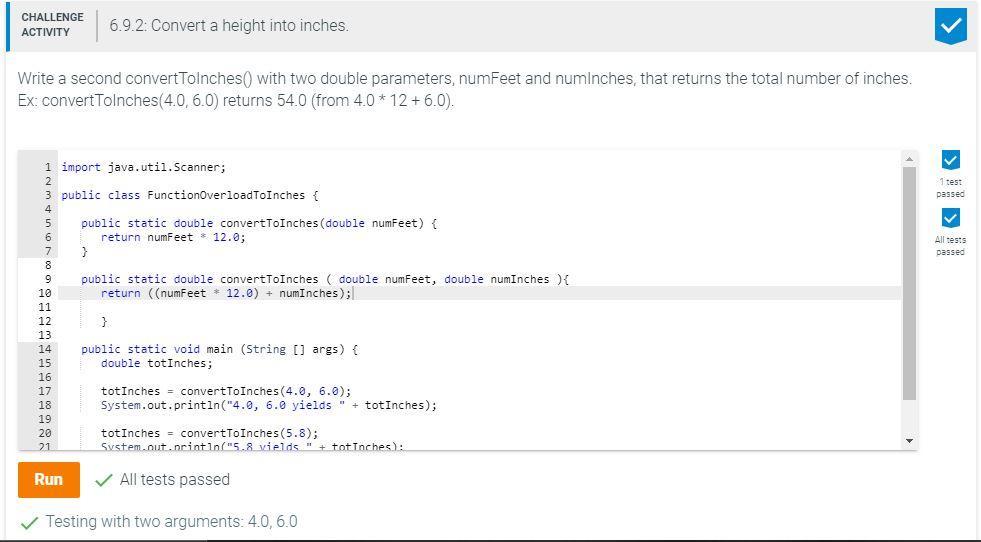The image size is (981, 542).
Task: Click the editor scroll down arrow
Action: (910, 441)
